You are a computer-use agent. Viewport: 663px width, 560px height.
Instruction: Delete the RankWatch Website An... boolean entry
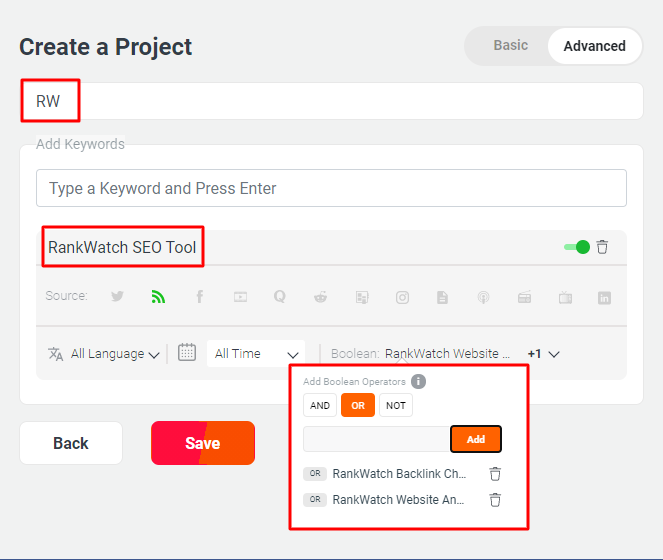click(x=495, y=500)
